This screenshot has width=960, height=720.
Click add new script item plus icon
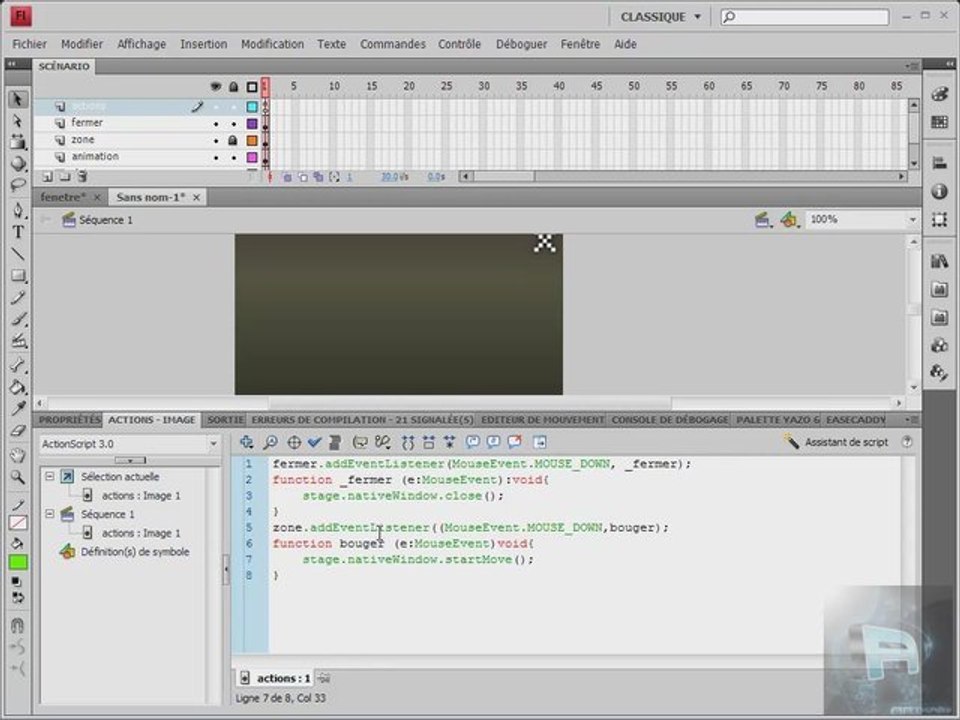coord(246,442)
